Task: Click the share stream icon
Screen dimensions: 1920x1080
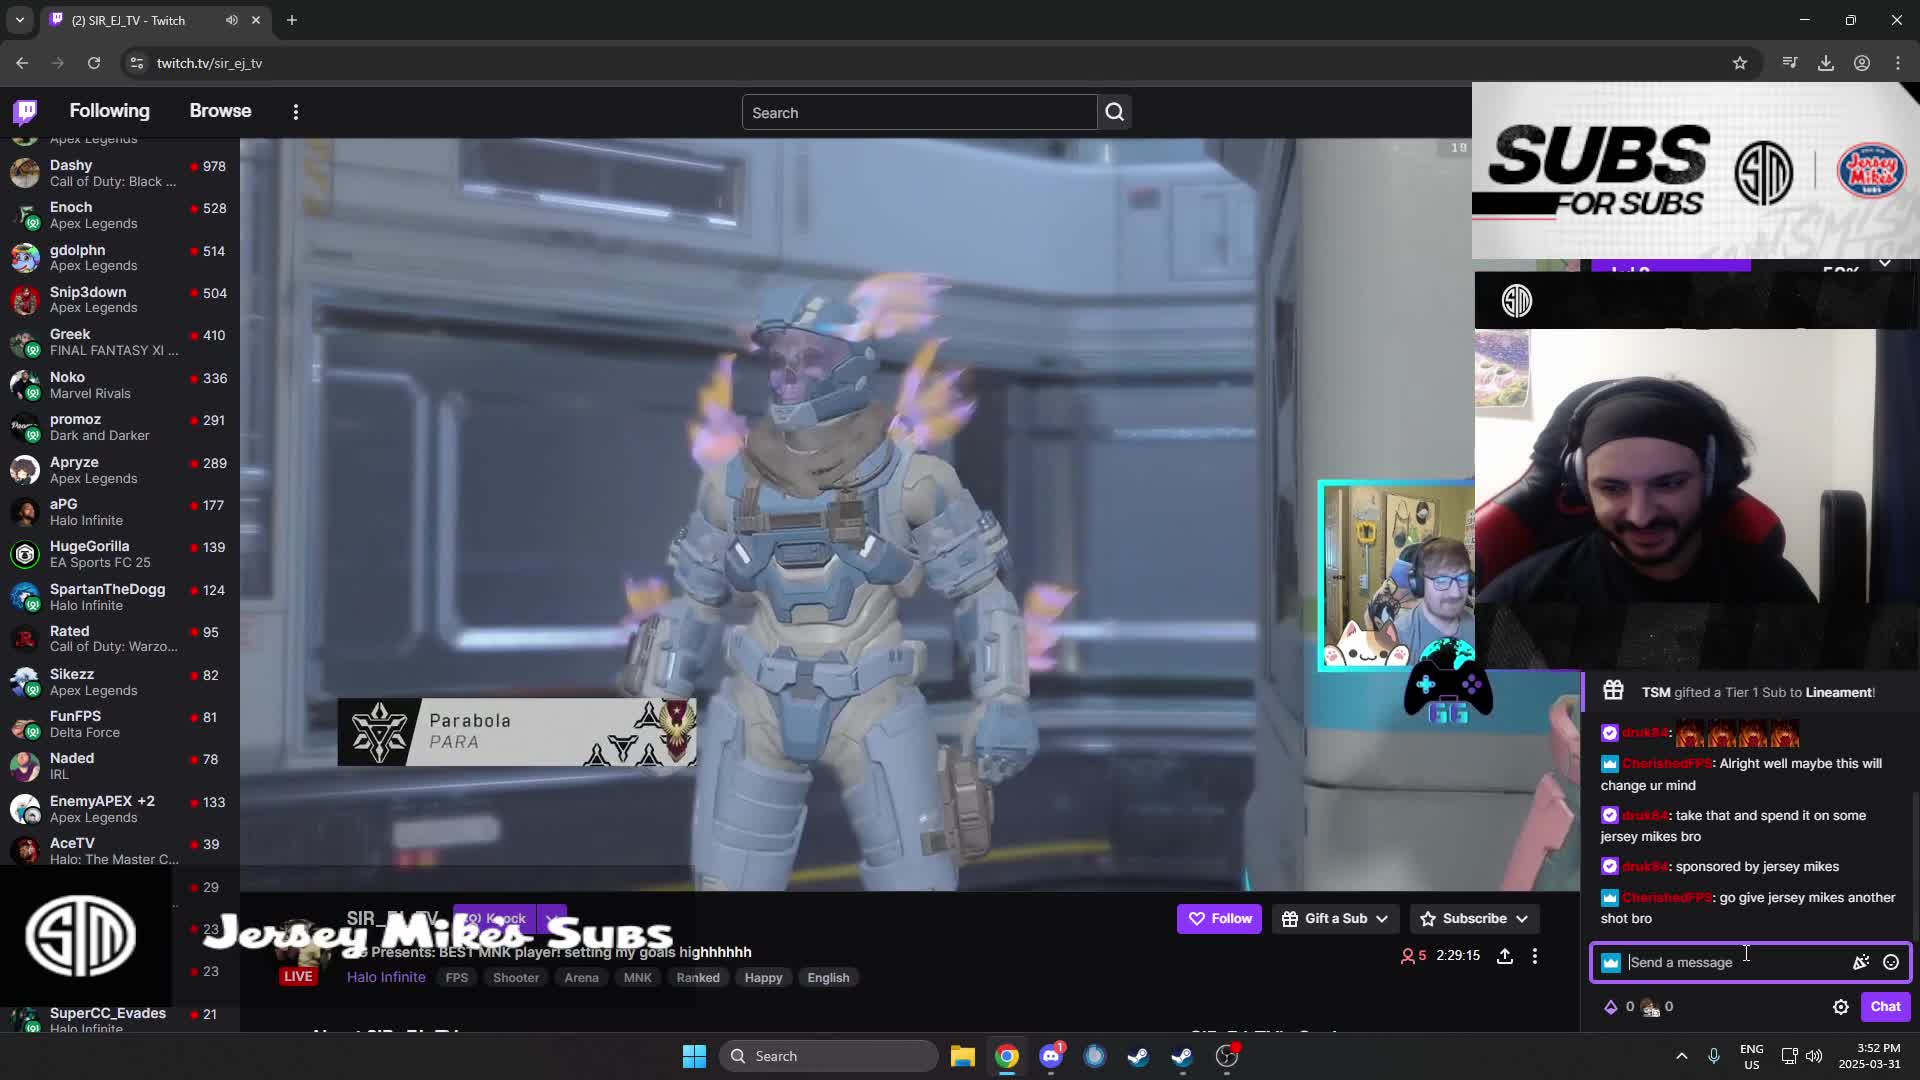Action: (1504, 956)
